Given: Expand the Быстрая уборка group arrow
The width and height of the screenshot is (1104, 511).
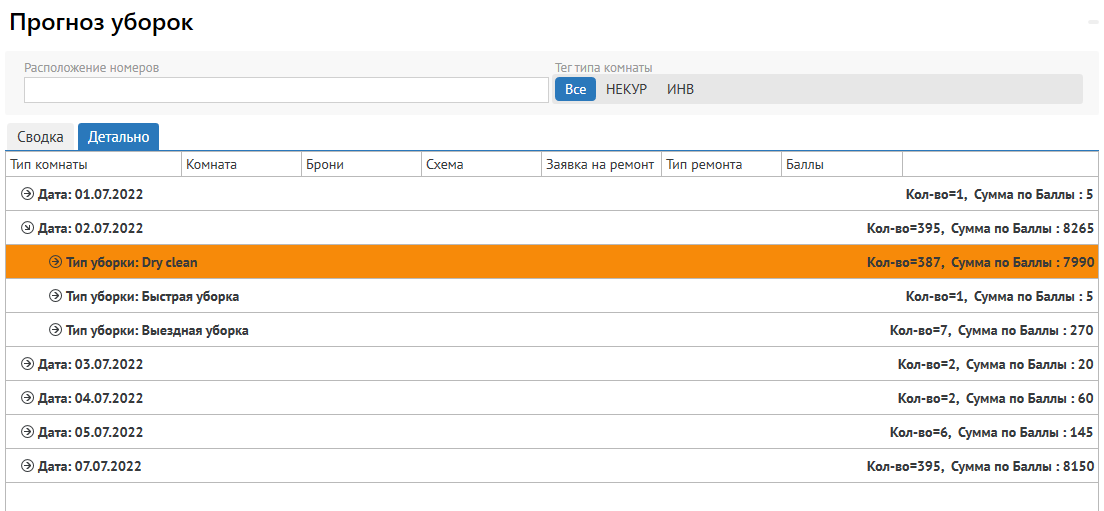Looking at the screenshot, I should coord(56,296).
